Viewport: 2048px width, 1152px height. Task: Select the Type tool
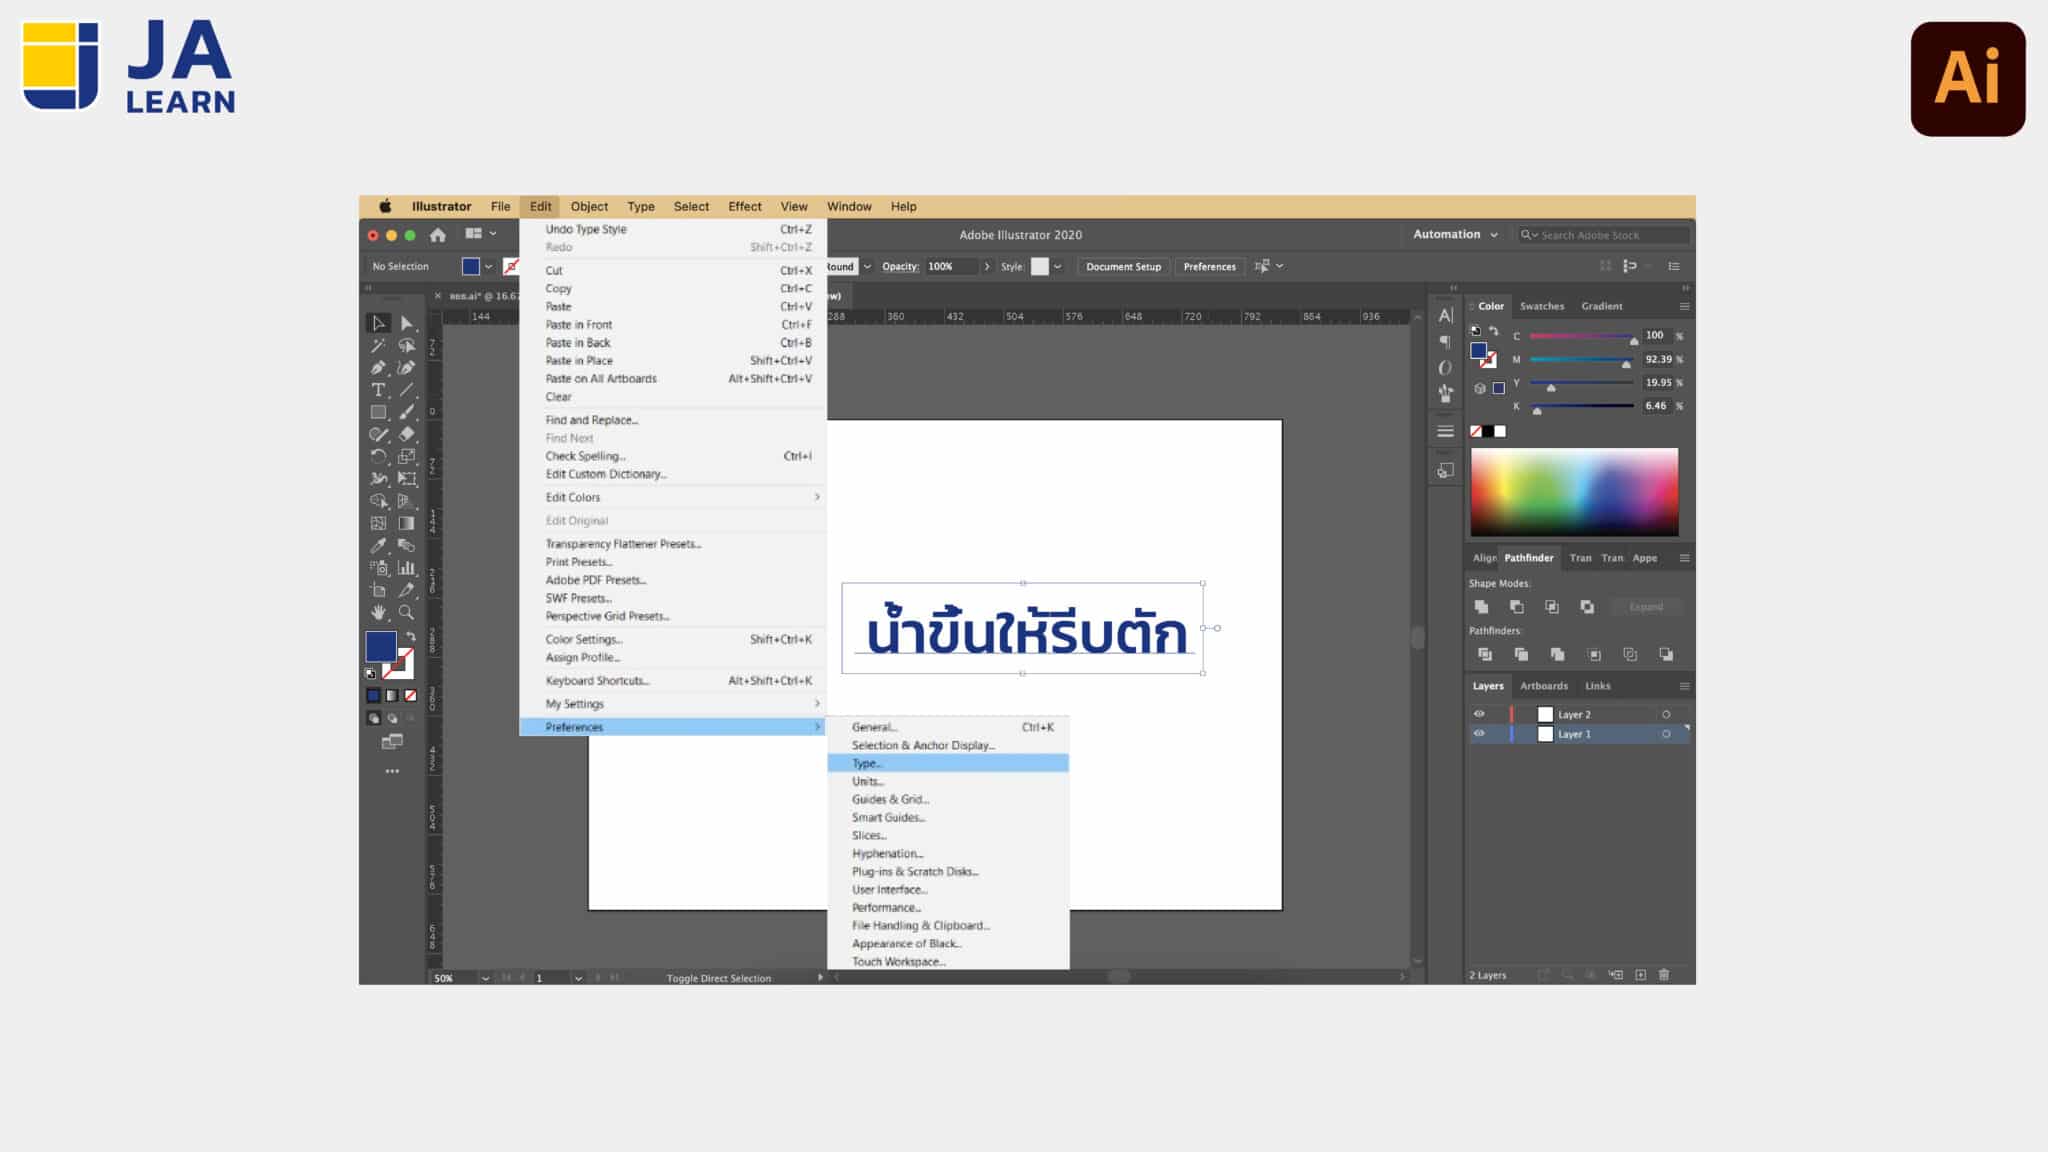click(x=378, y=390)
